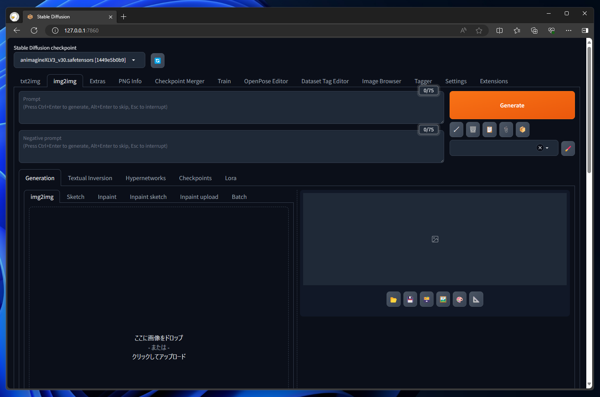
Task: Reload the page in the browser
Action: click(34, 30)
